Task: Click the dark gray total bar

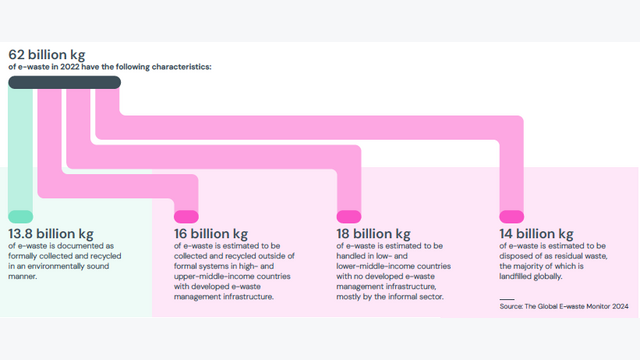Action: pyautogui.click(x=64, y=82)
